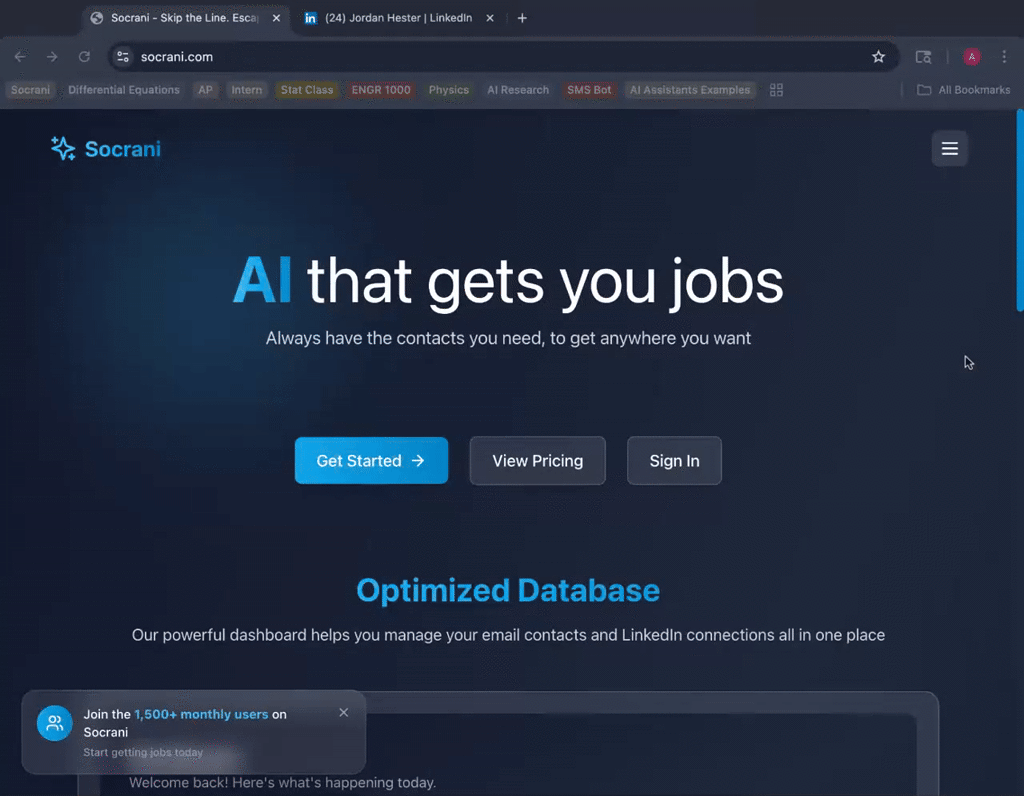This screenshot has width=1024, height=796.
Task: Open the AP bookmark group
Action: [x=205, y=90]
